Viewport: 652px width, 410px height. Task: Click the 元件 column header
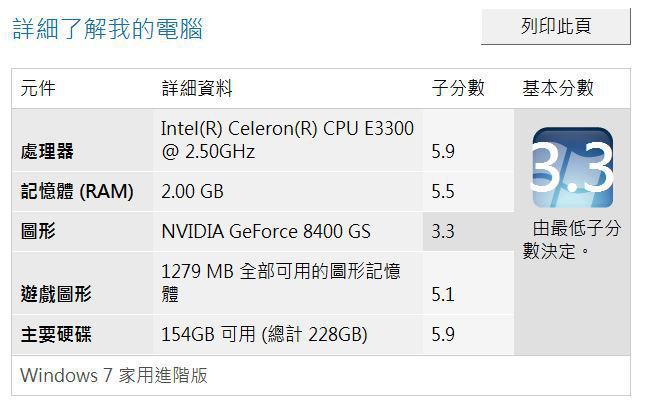pos(38,88)
